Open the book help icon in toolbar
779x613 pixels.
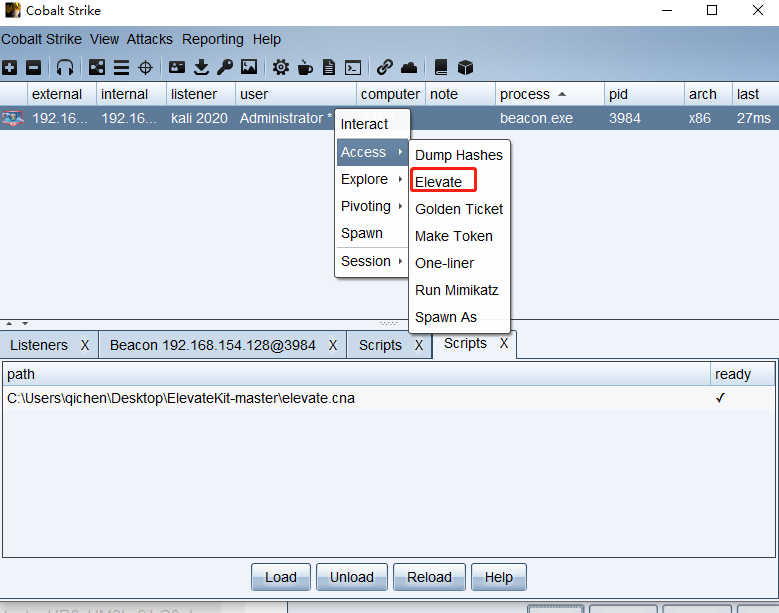pyautogui.click(x=441, y=67)
